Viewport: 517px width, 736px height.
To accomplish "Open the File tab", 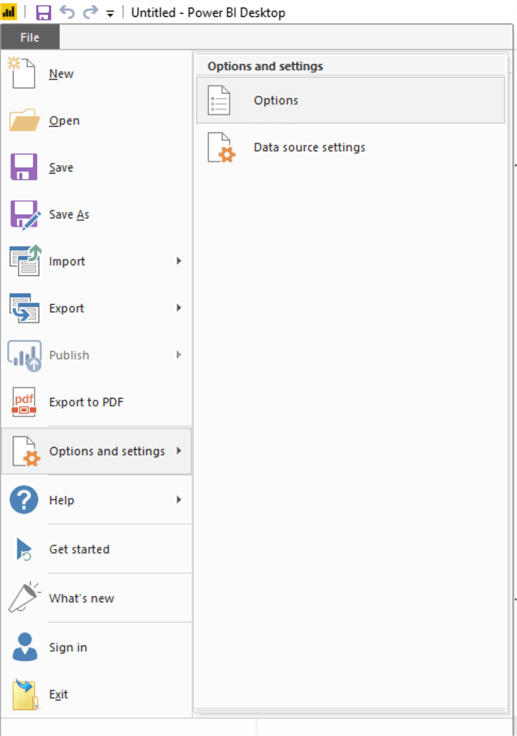I will 30,37.
